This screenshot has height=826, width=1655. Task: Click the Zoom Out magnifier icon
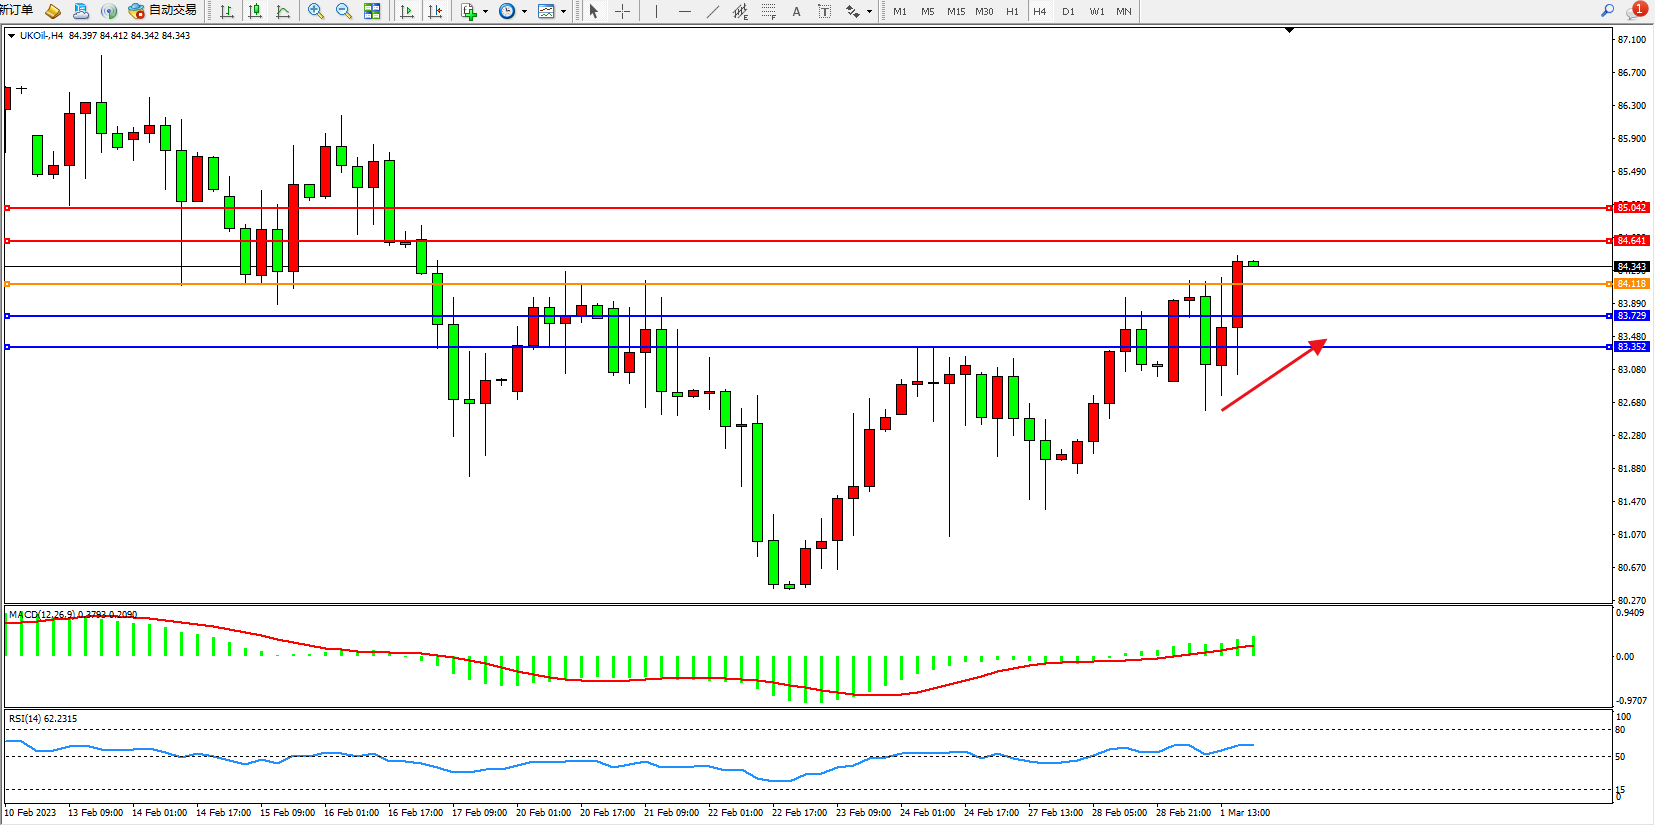coord(343,11)
